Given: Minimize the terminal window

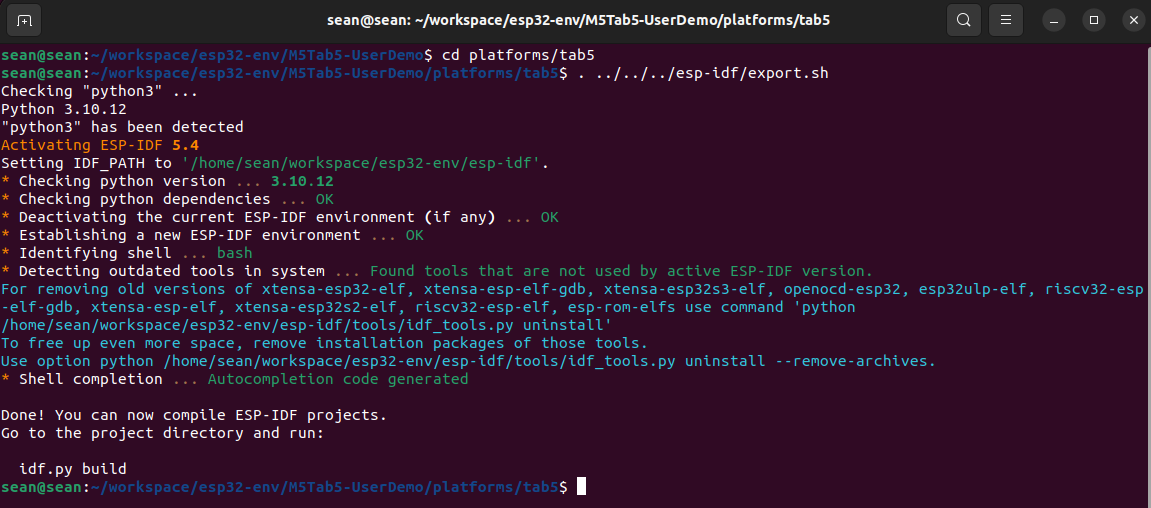Looking at the screenshot, I should click(x=1053, y=21).
